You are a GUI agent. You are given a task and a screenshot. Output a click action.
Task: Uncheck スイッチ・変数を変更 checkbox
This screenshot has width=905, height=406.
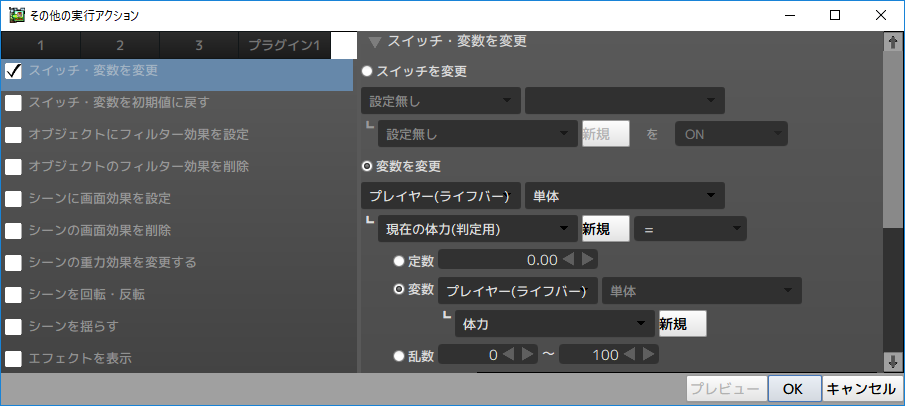pyautogui.click(x=13, y=71)
